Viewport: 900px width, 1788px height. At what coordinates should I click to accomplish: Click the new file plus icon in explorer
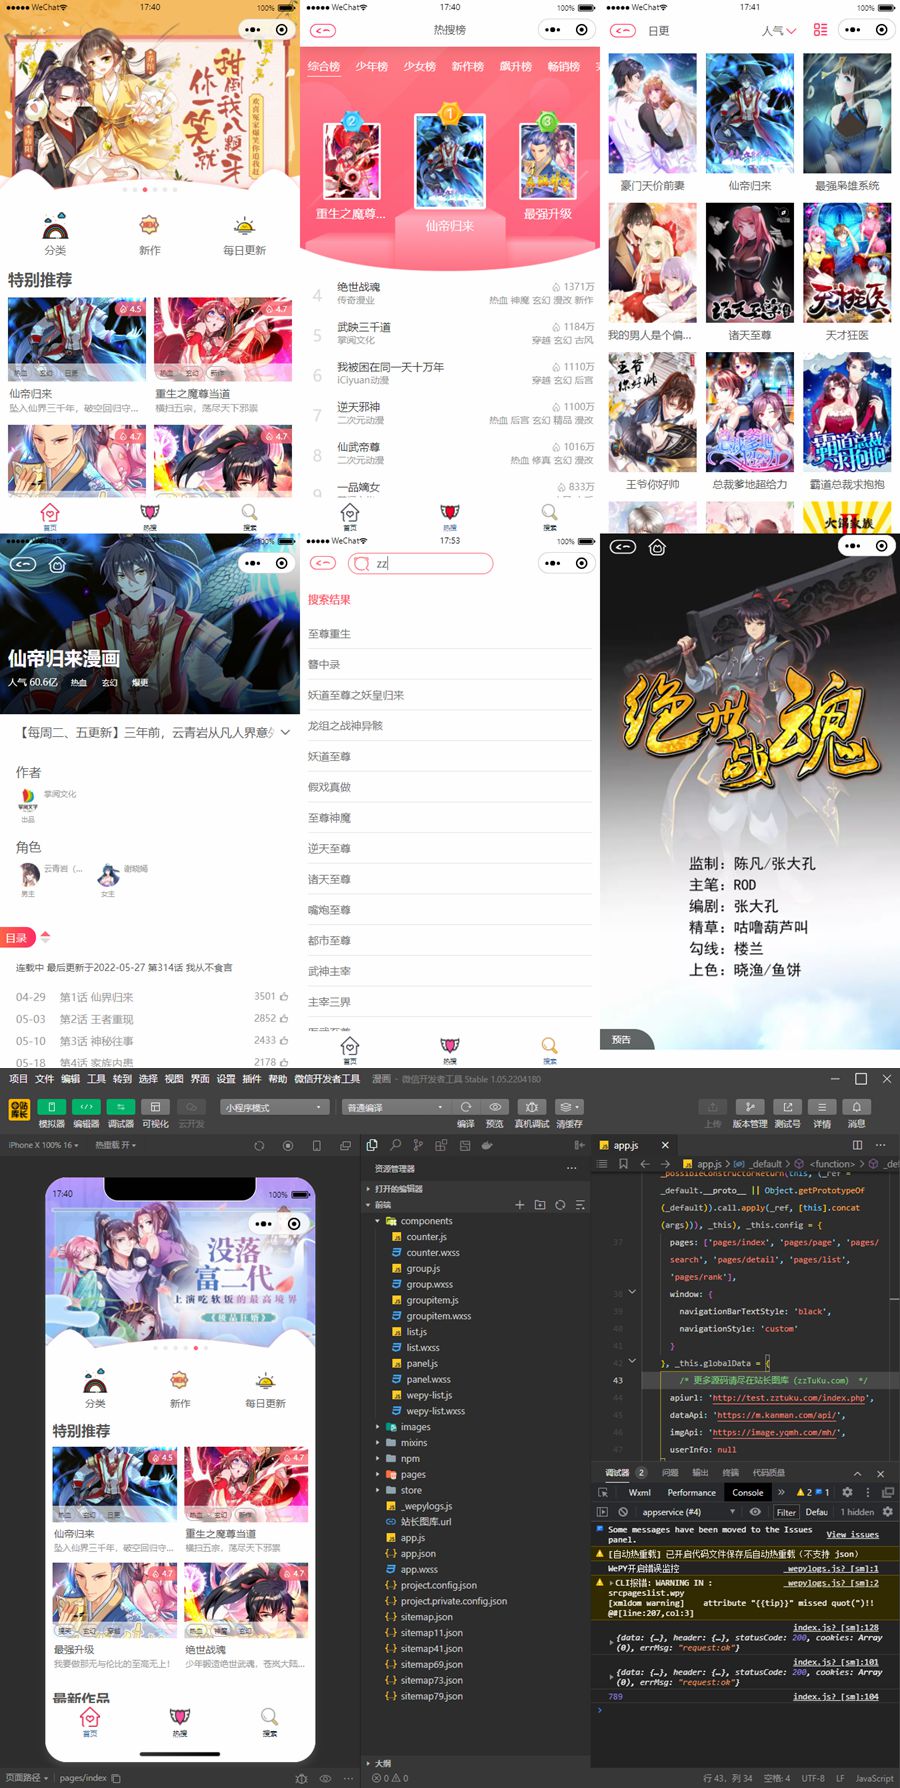519,1205
